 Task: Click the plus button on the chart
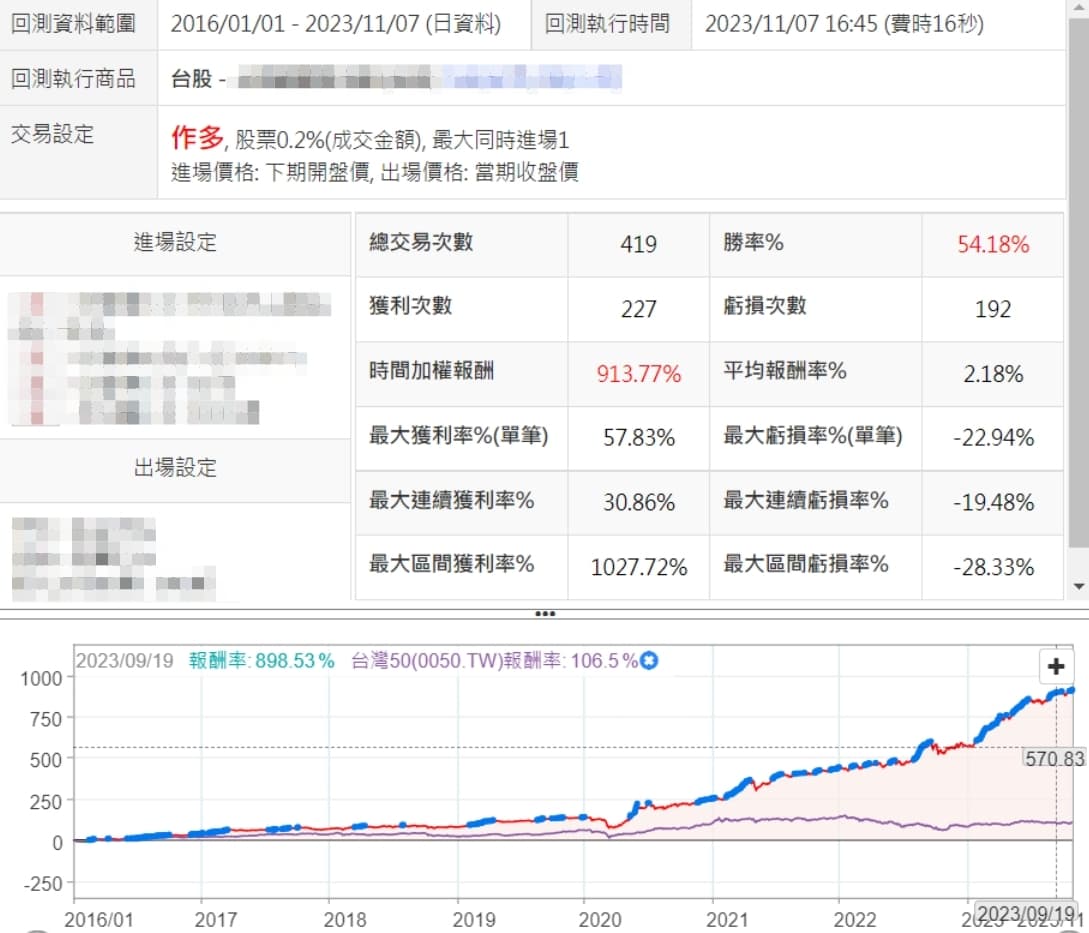[1056, 667]
